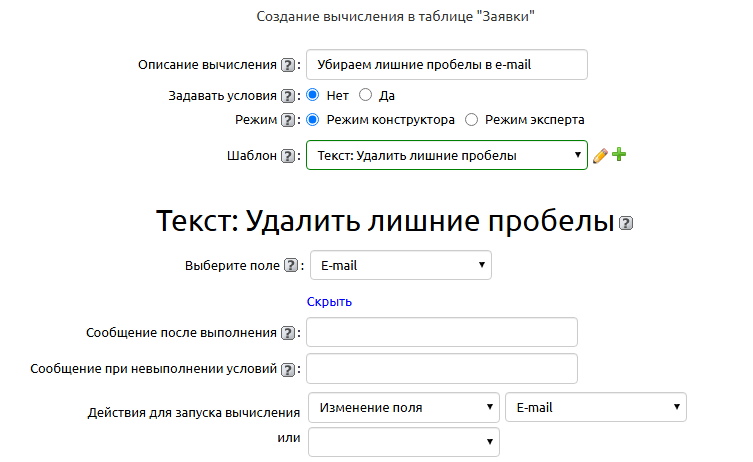Open the empty dropdown after или
This screenshot has width=753, height=462.
(404, 441)
